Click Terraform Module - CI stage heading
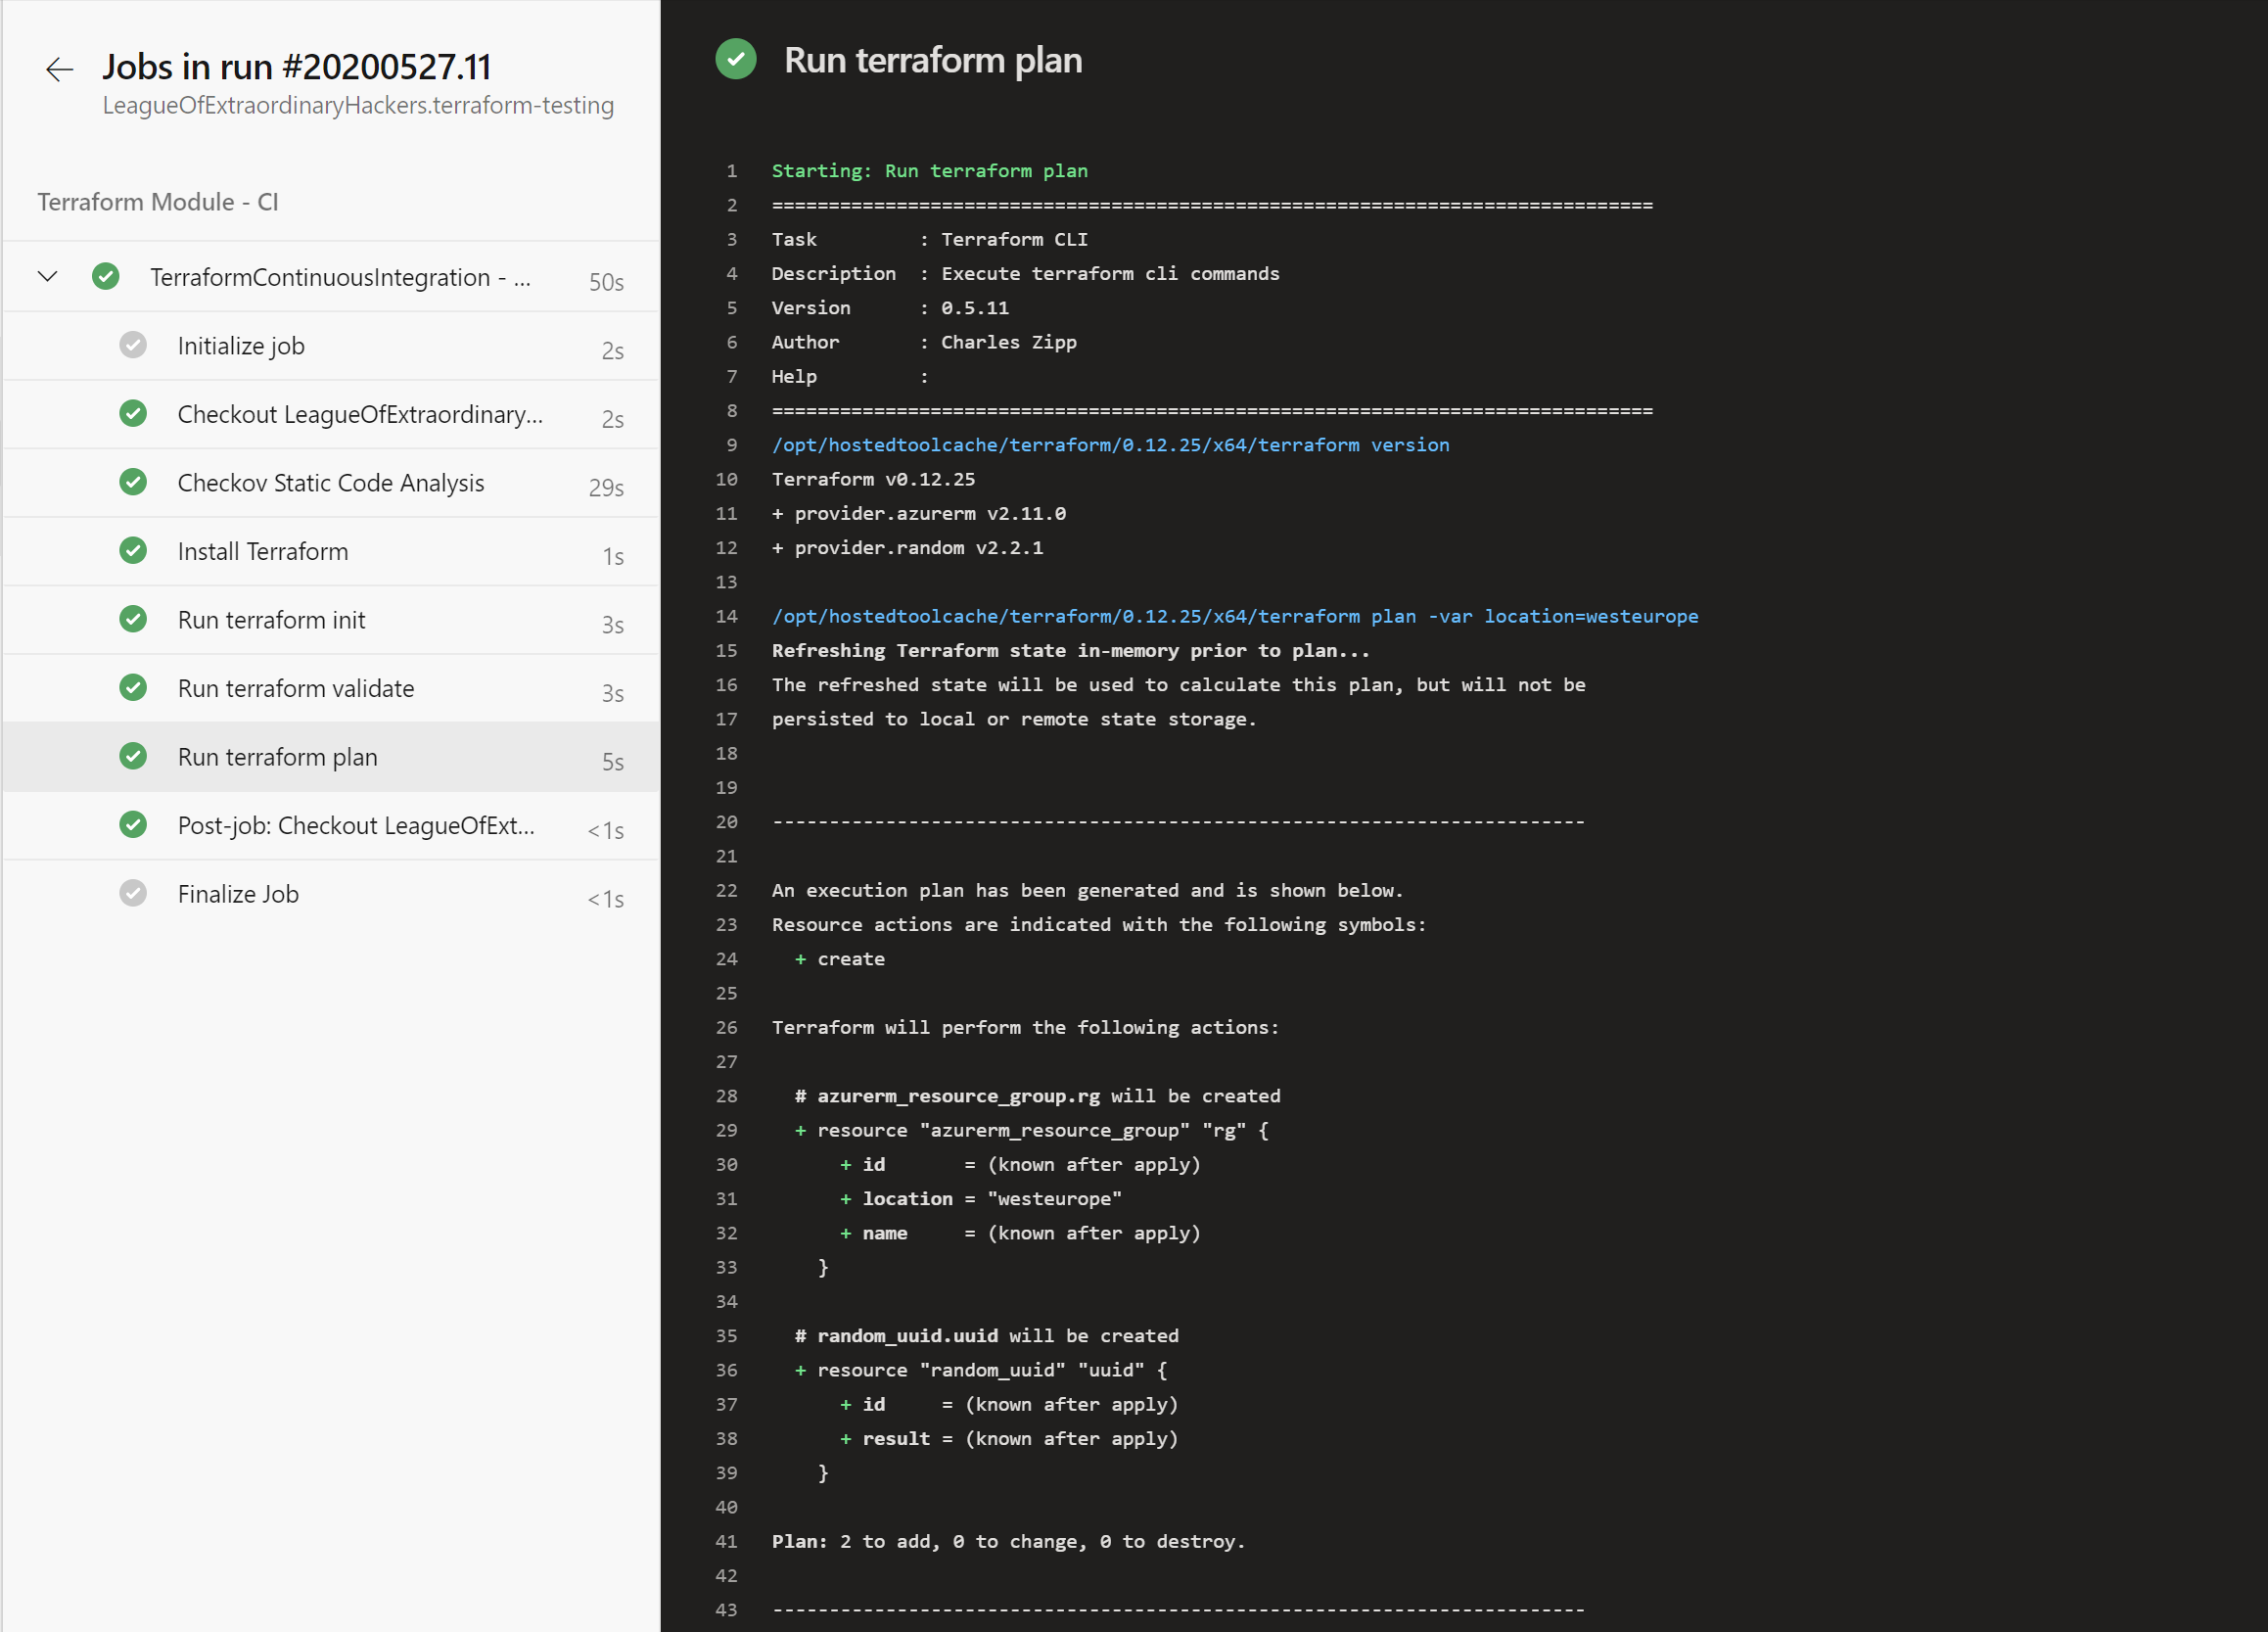 pyautogui.click(x=158, y=202)
